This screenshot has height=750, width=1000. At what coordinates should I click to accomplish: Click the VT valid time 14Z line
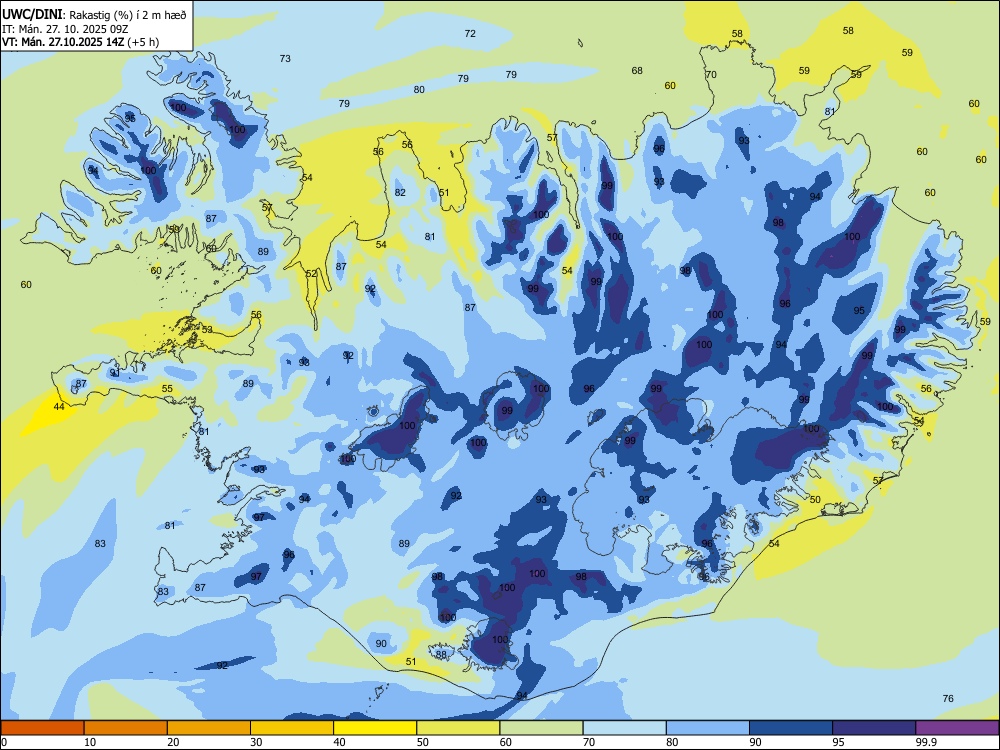coord(80,42)
